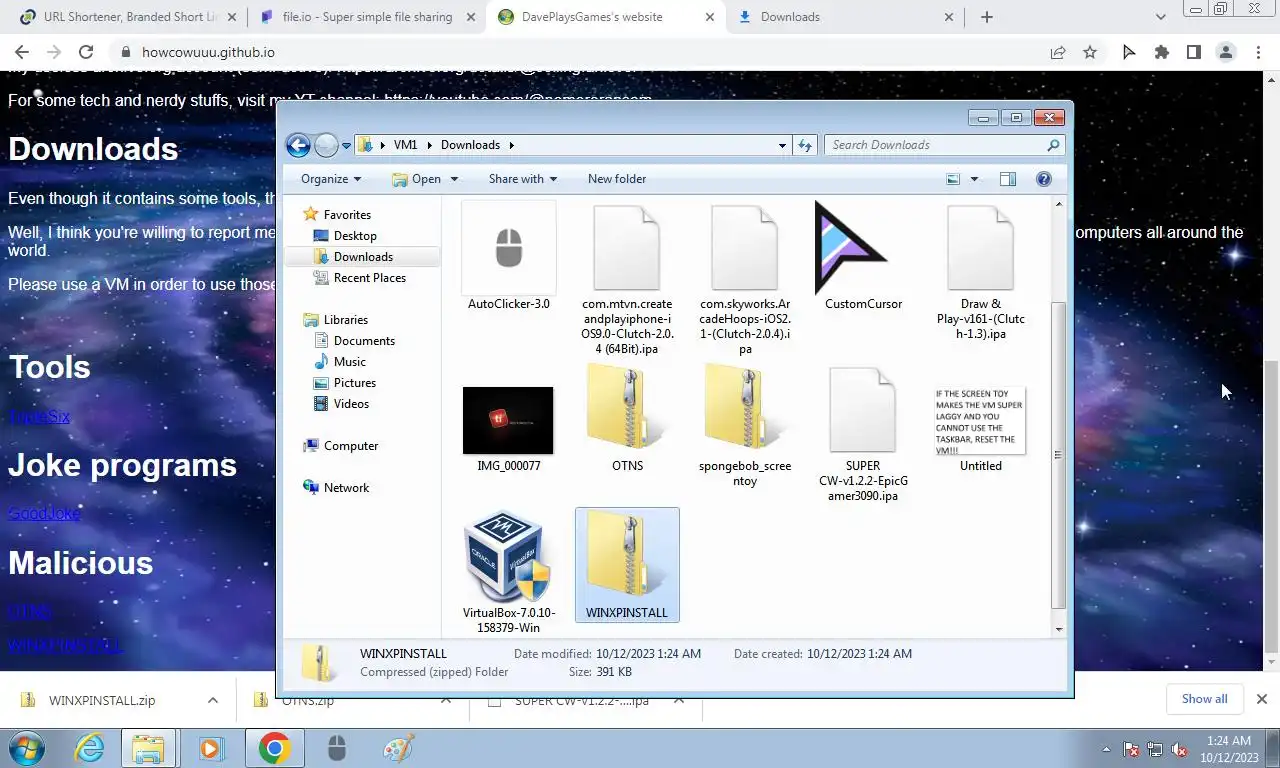Show the preview pane in Explorer
1280x768 pixels.
[1008, 179]
